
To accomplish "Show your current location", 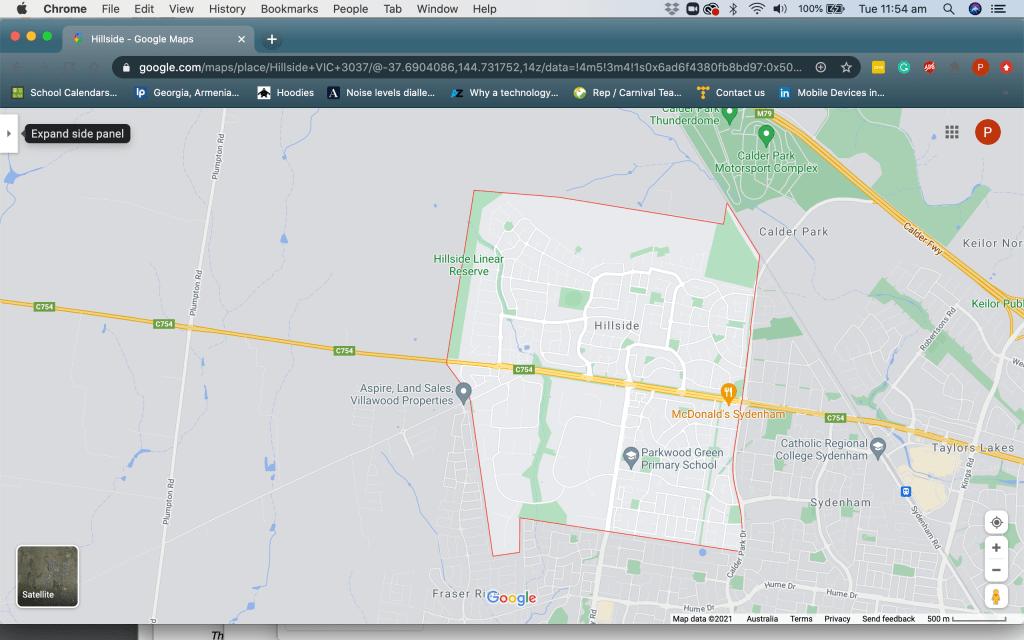I will 996,522.
